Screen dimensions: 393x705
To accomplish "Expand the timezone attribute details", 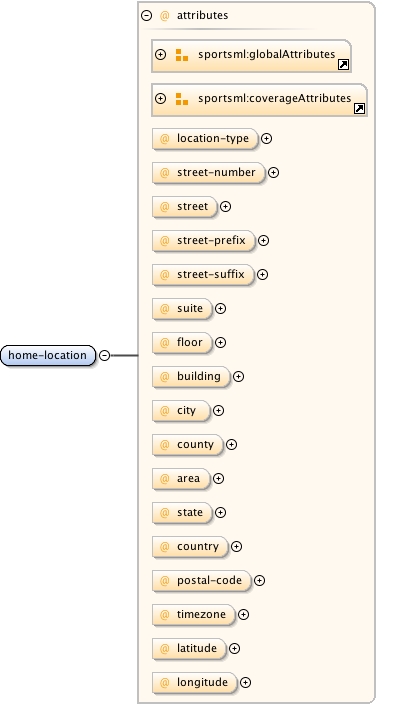I will click(243, 615).
